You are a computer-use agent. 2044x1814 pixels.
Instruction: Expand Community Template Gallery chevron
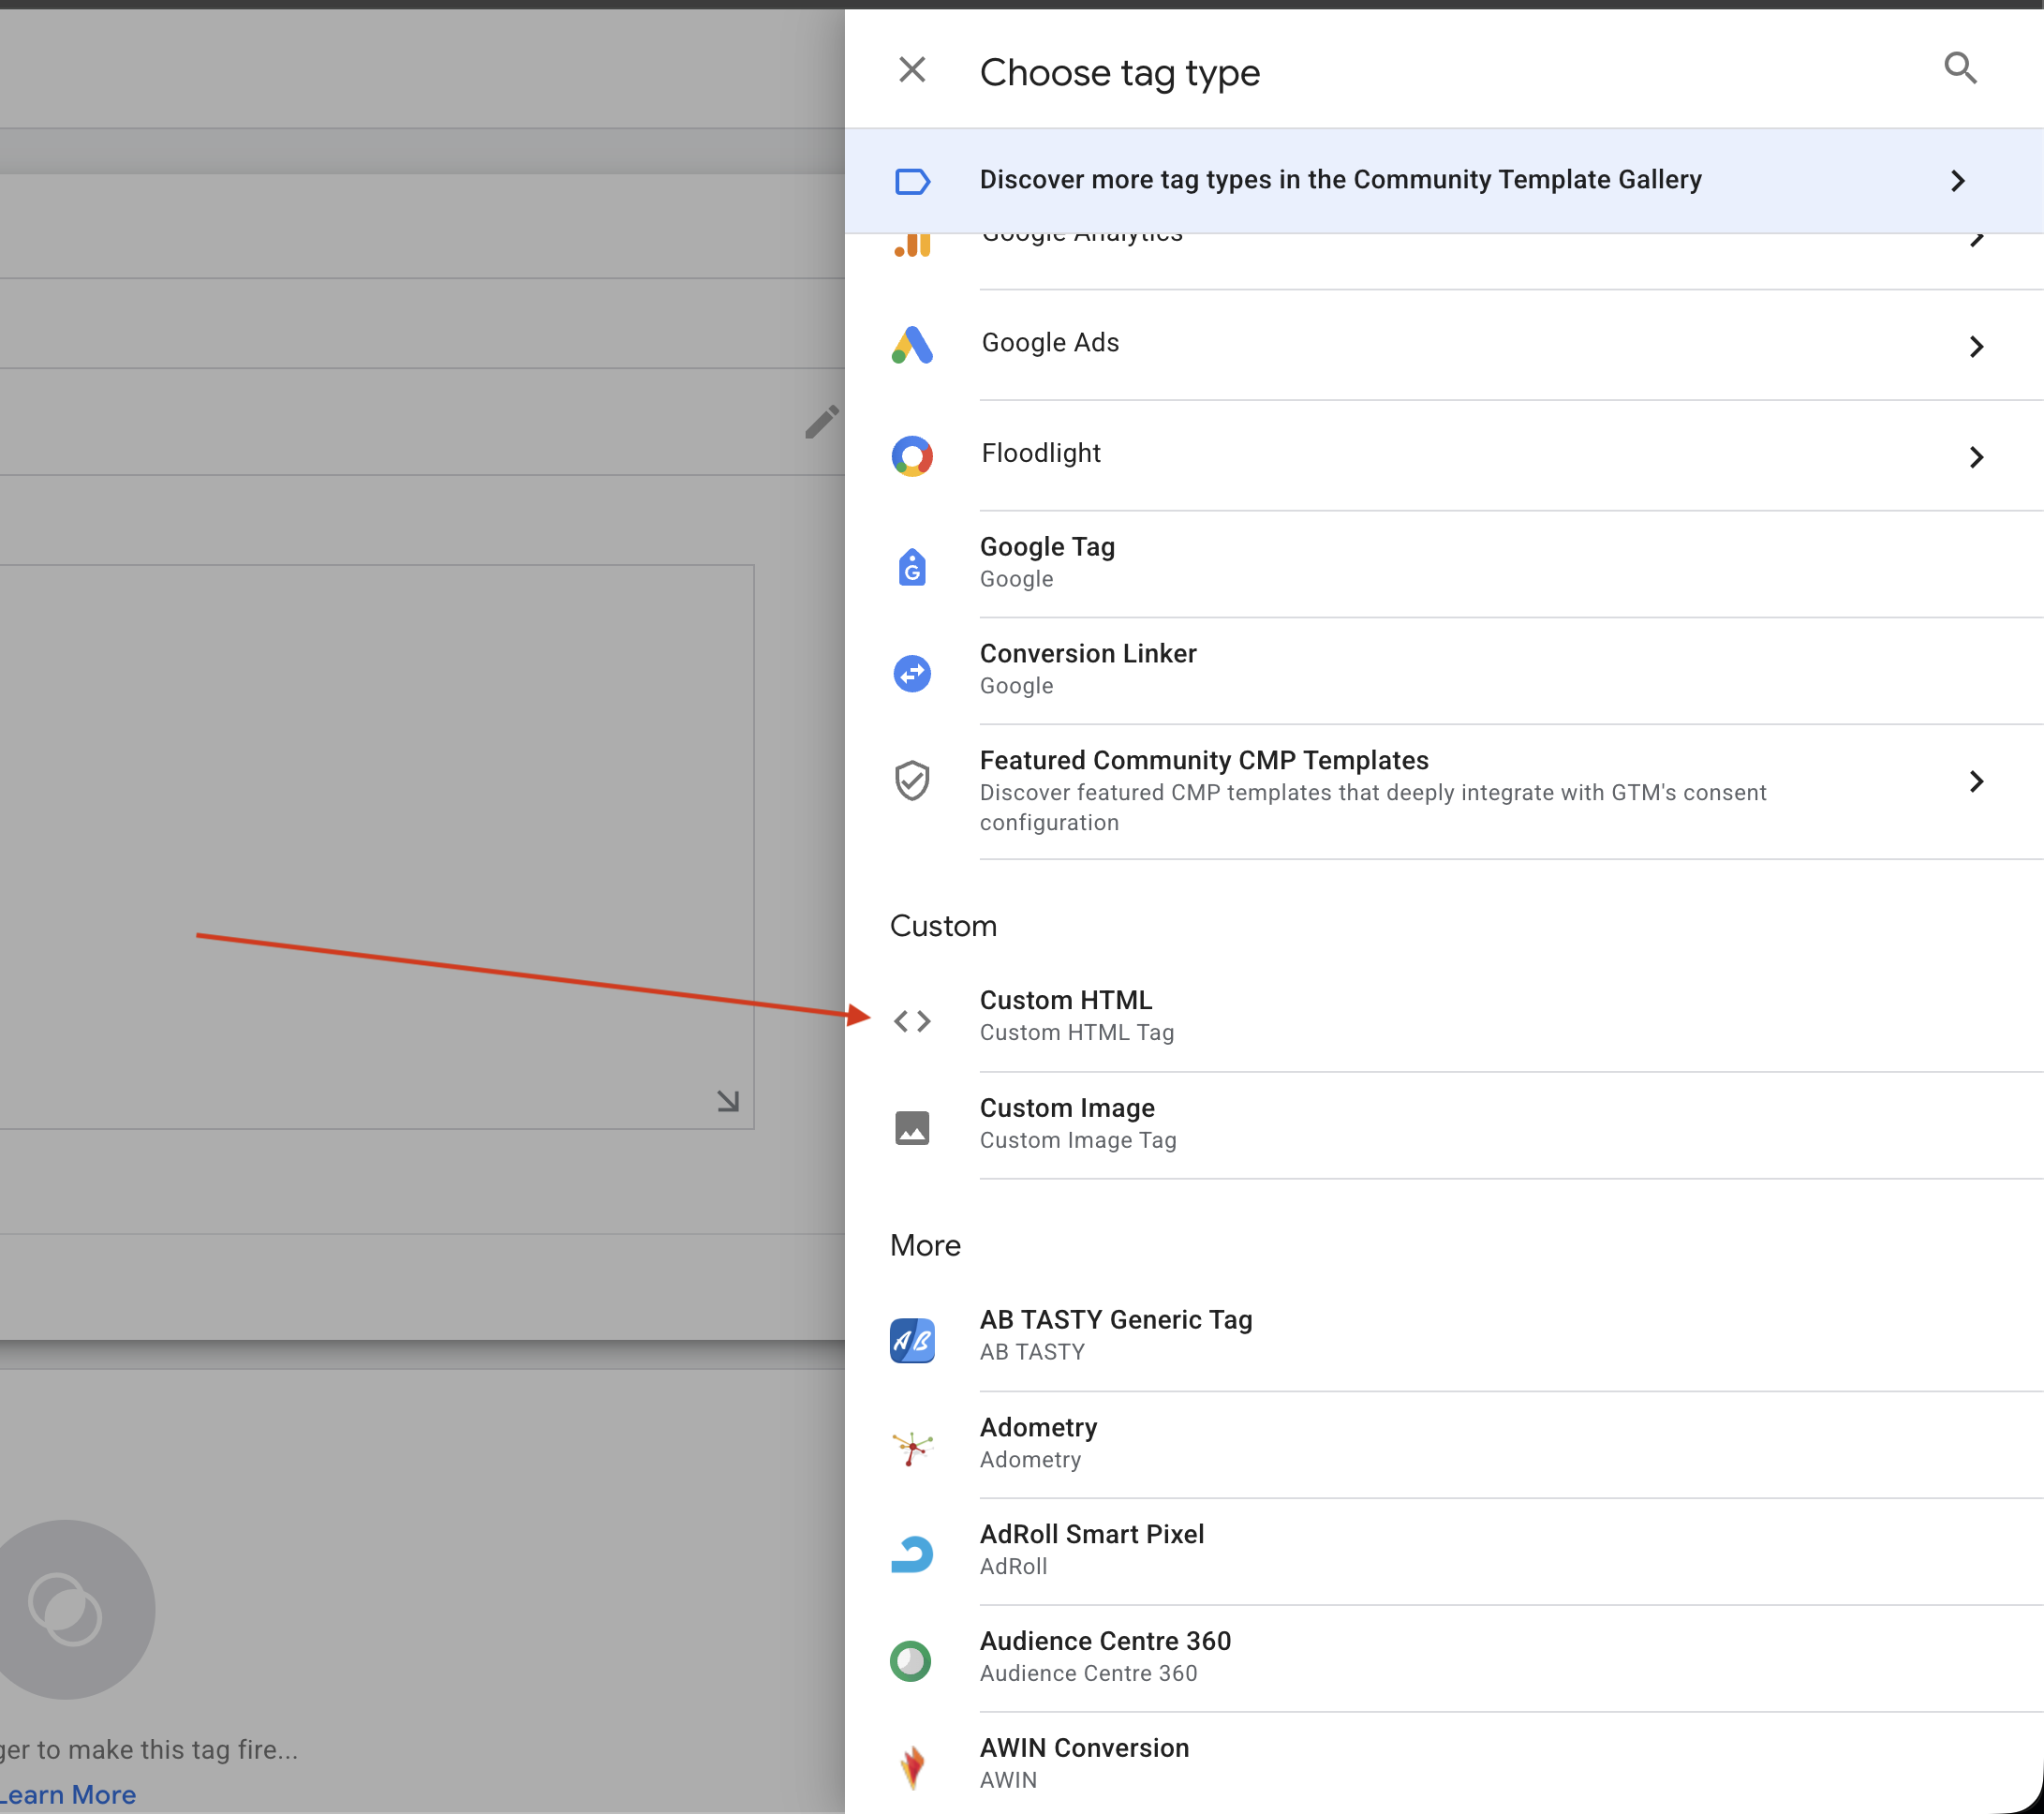[1958, 181]
